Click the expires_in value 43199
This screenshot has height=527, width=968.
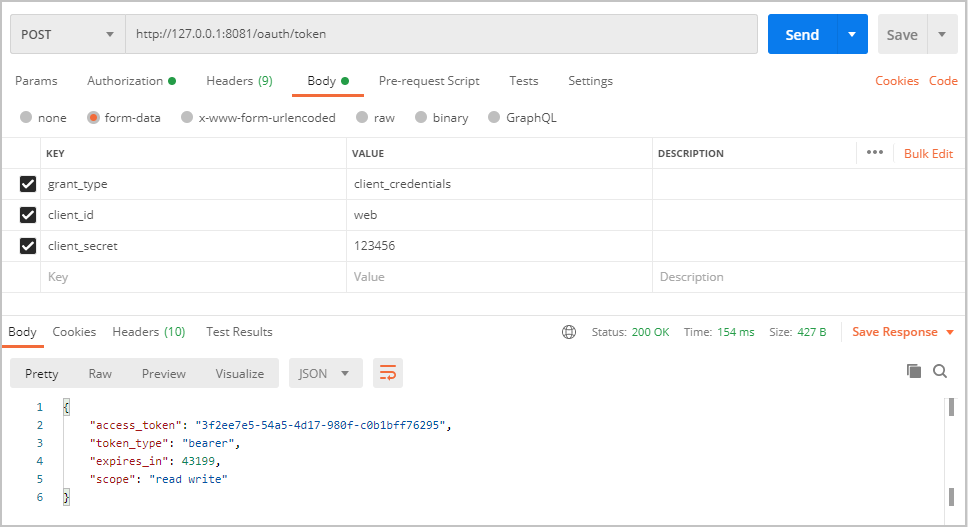coord(198,461)
